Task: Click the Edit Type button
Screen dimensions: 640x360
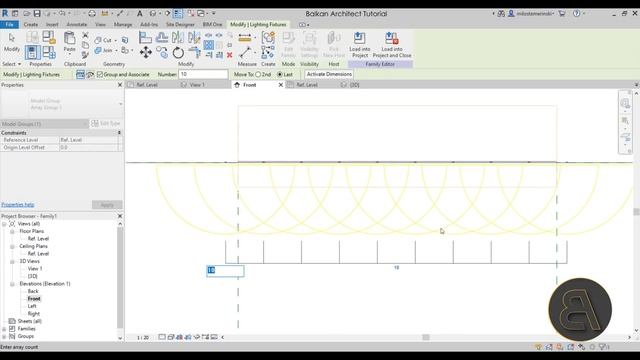Action: pos(106,123)
